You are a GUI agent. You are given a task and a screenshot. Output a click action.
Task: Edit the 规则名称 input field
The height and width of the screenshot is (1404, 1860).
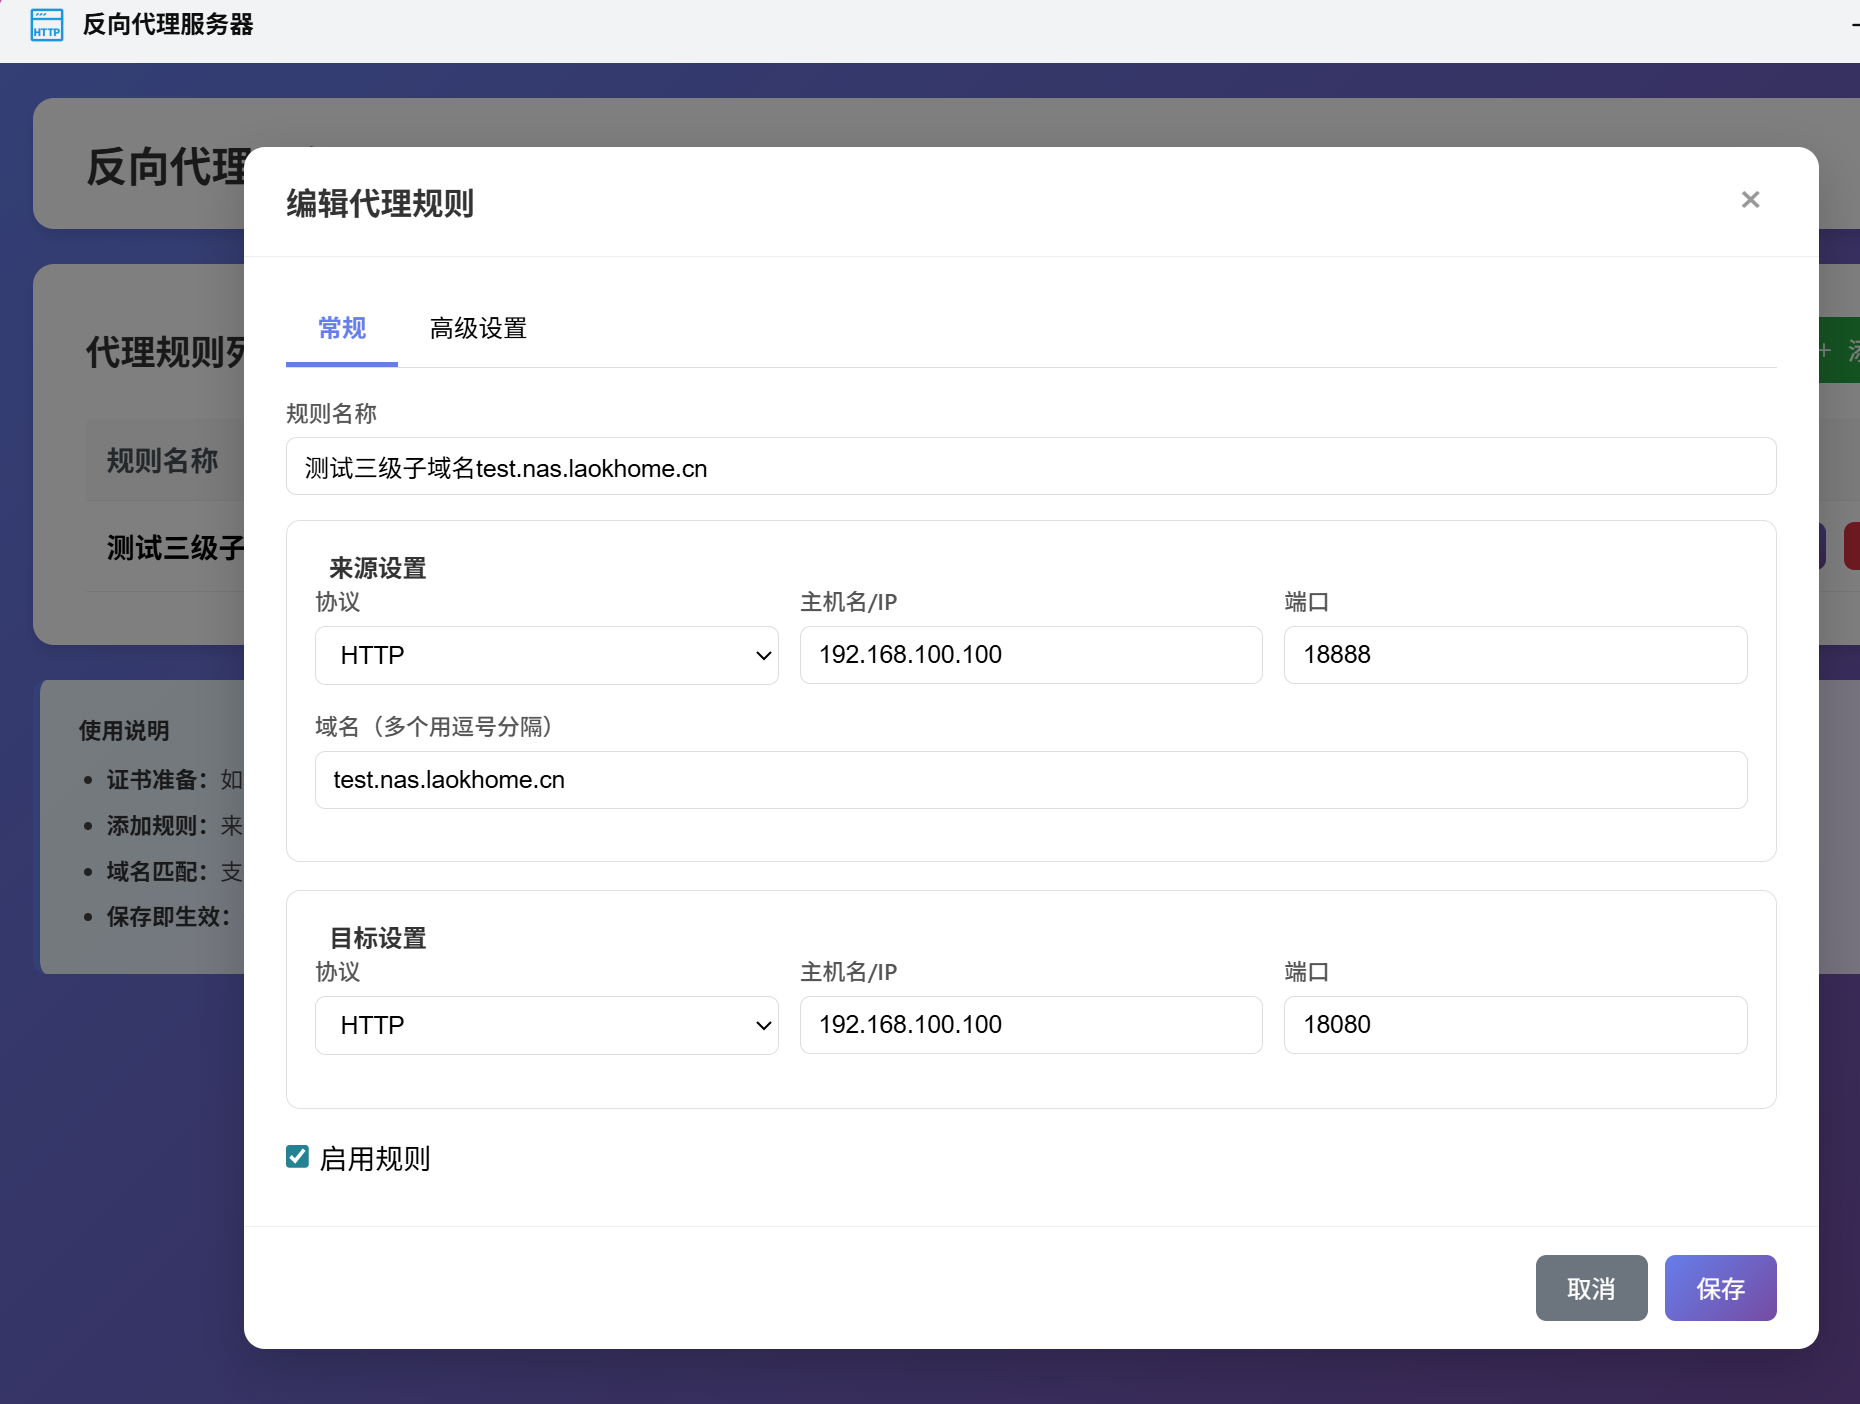1031,467
